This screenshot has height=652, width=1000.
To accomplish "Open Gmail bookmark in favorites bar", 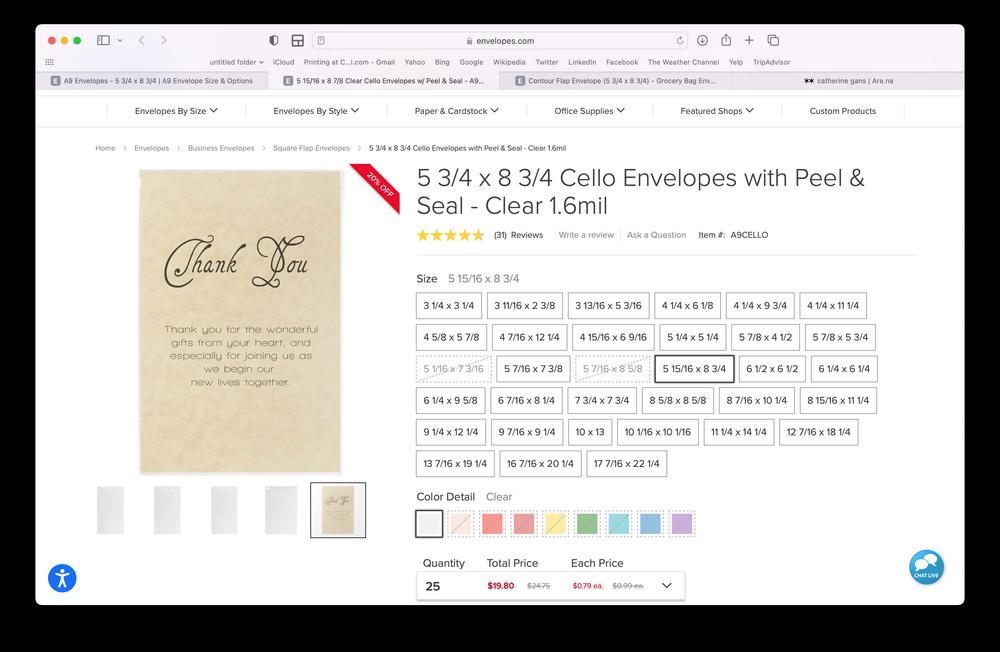I will [x=349, y=62].
